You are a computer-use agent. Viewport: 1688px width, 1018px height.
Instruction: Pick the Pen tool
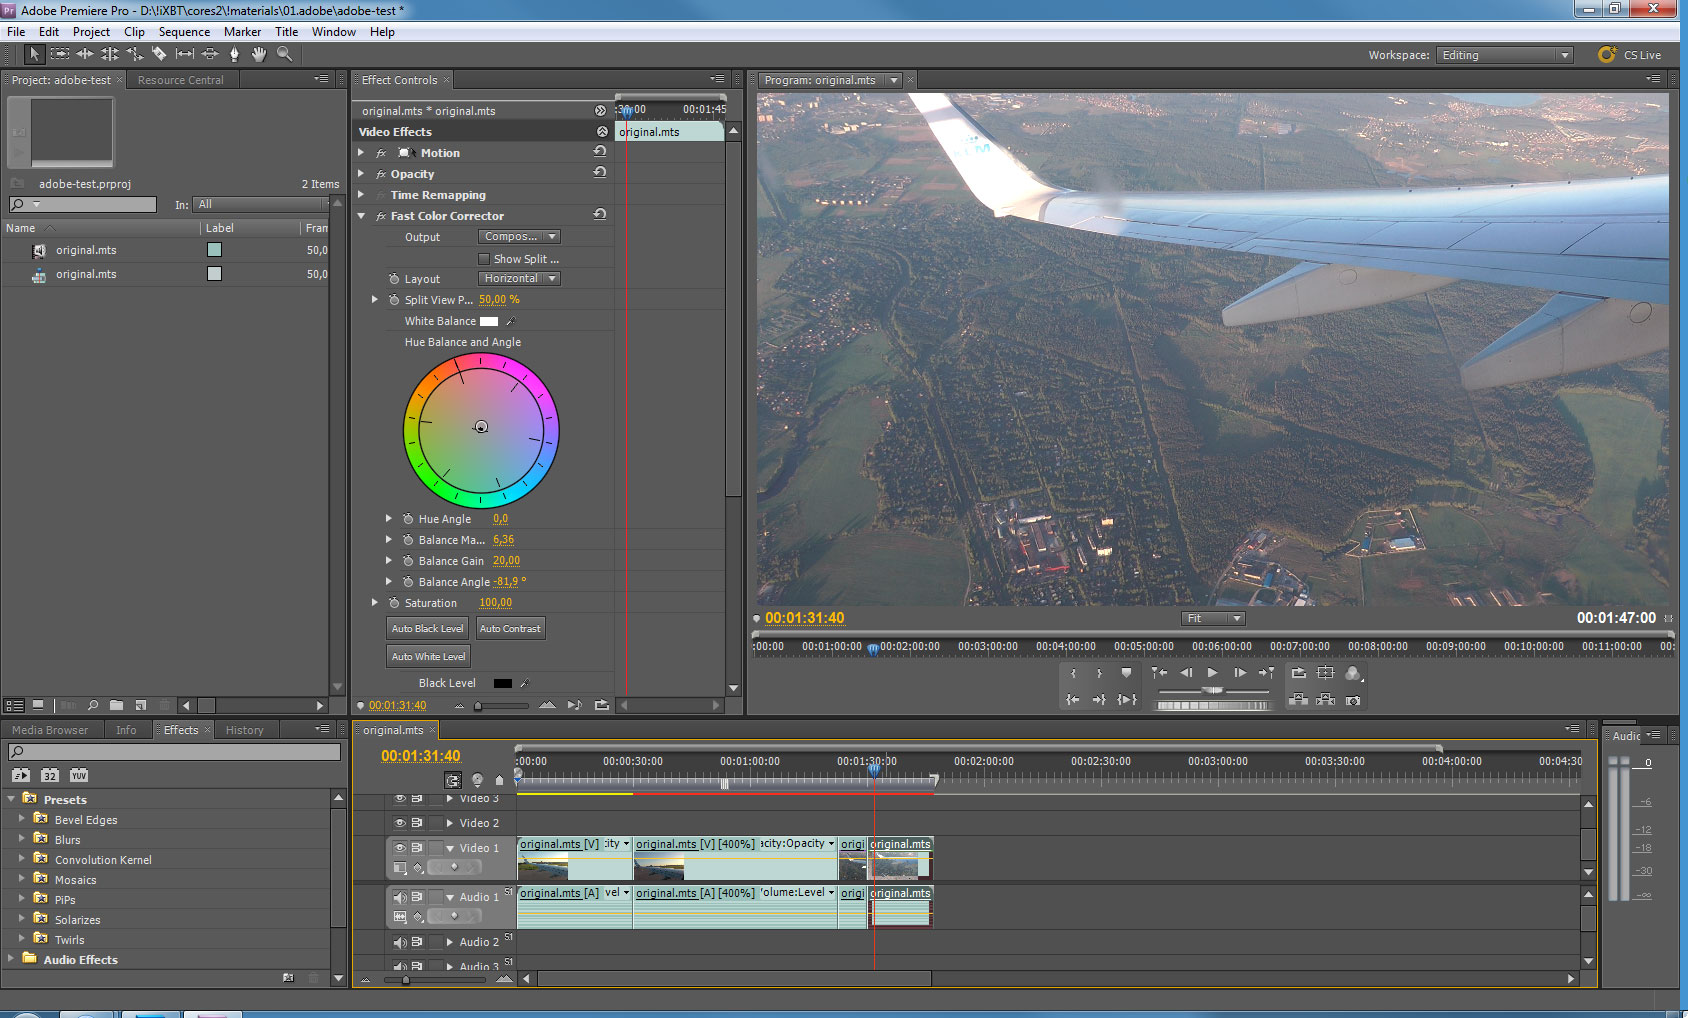[x=235, y=54]
